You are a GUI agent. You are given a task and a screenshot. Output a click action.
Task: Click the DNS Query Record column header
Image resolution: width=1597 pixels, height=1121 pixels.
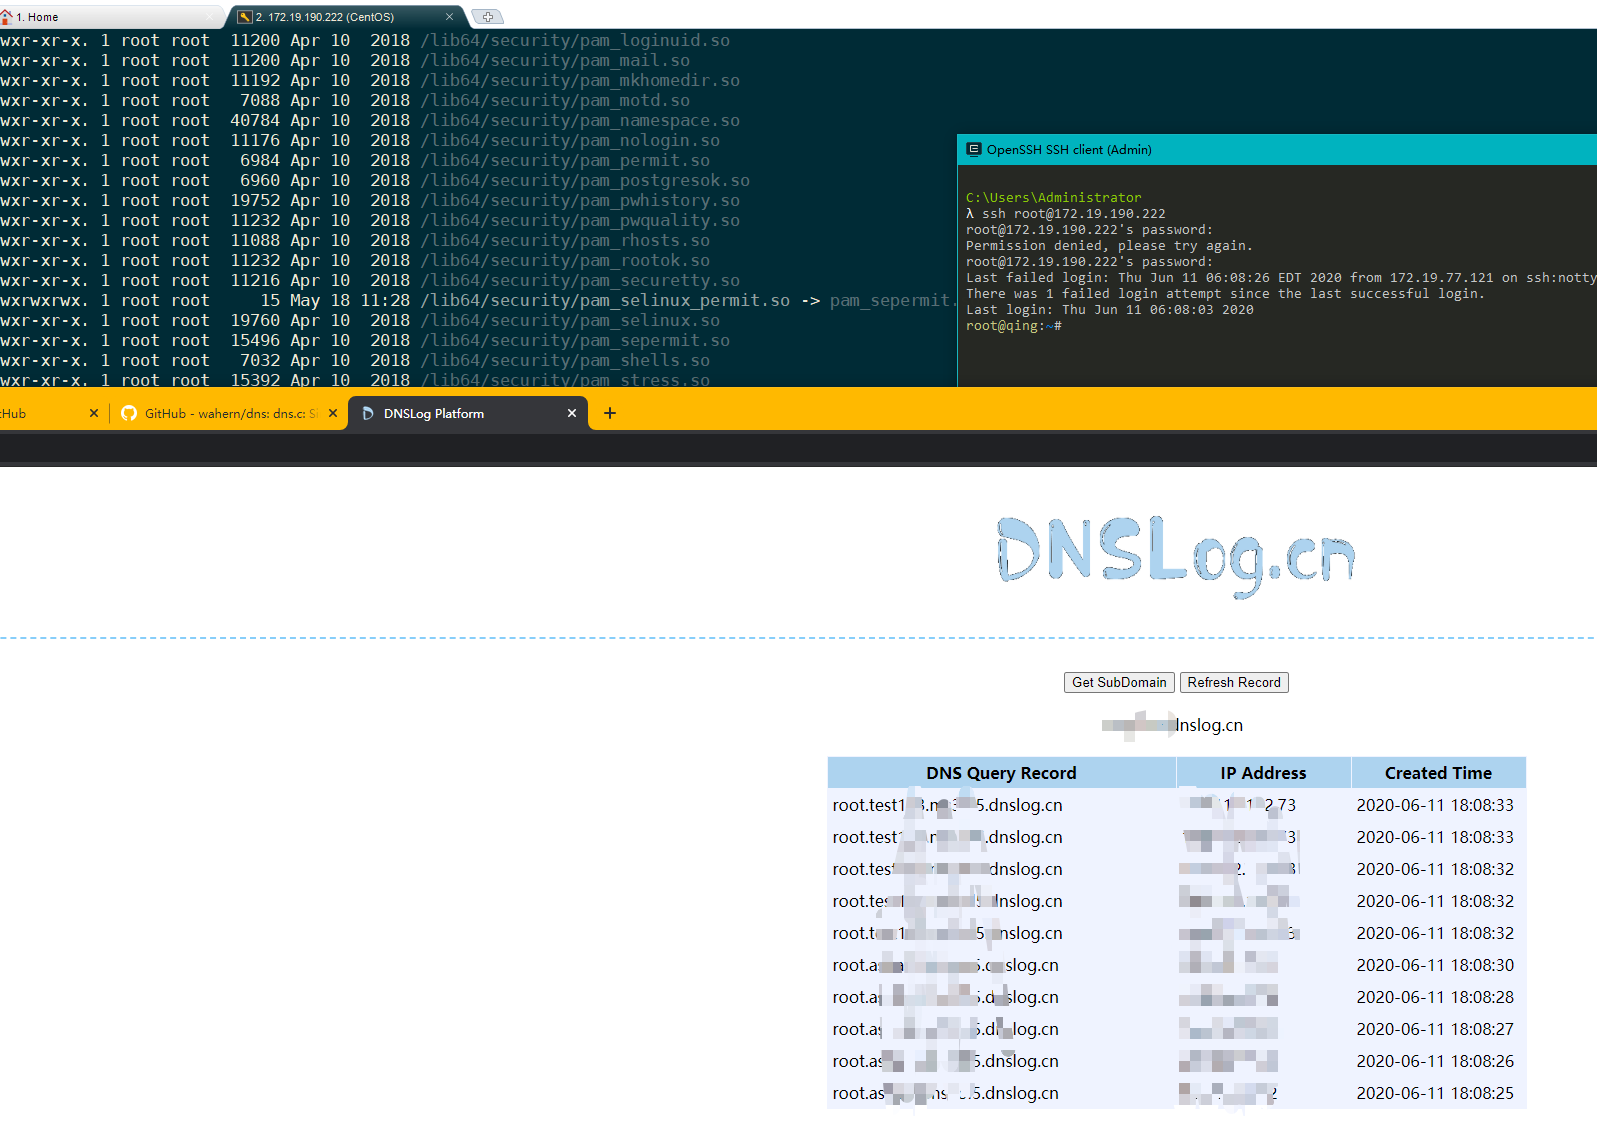tap(1001, 773)
